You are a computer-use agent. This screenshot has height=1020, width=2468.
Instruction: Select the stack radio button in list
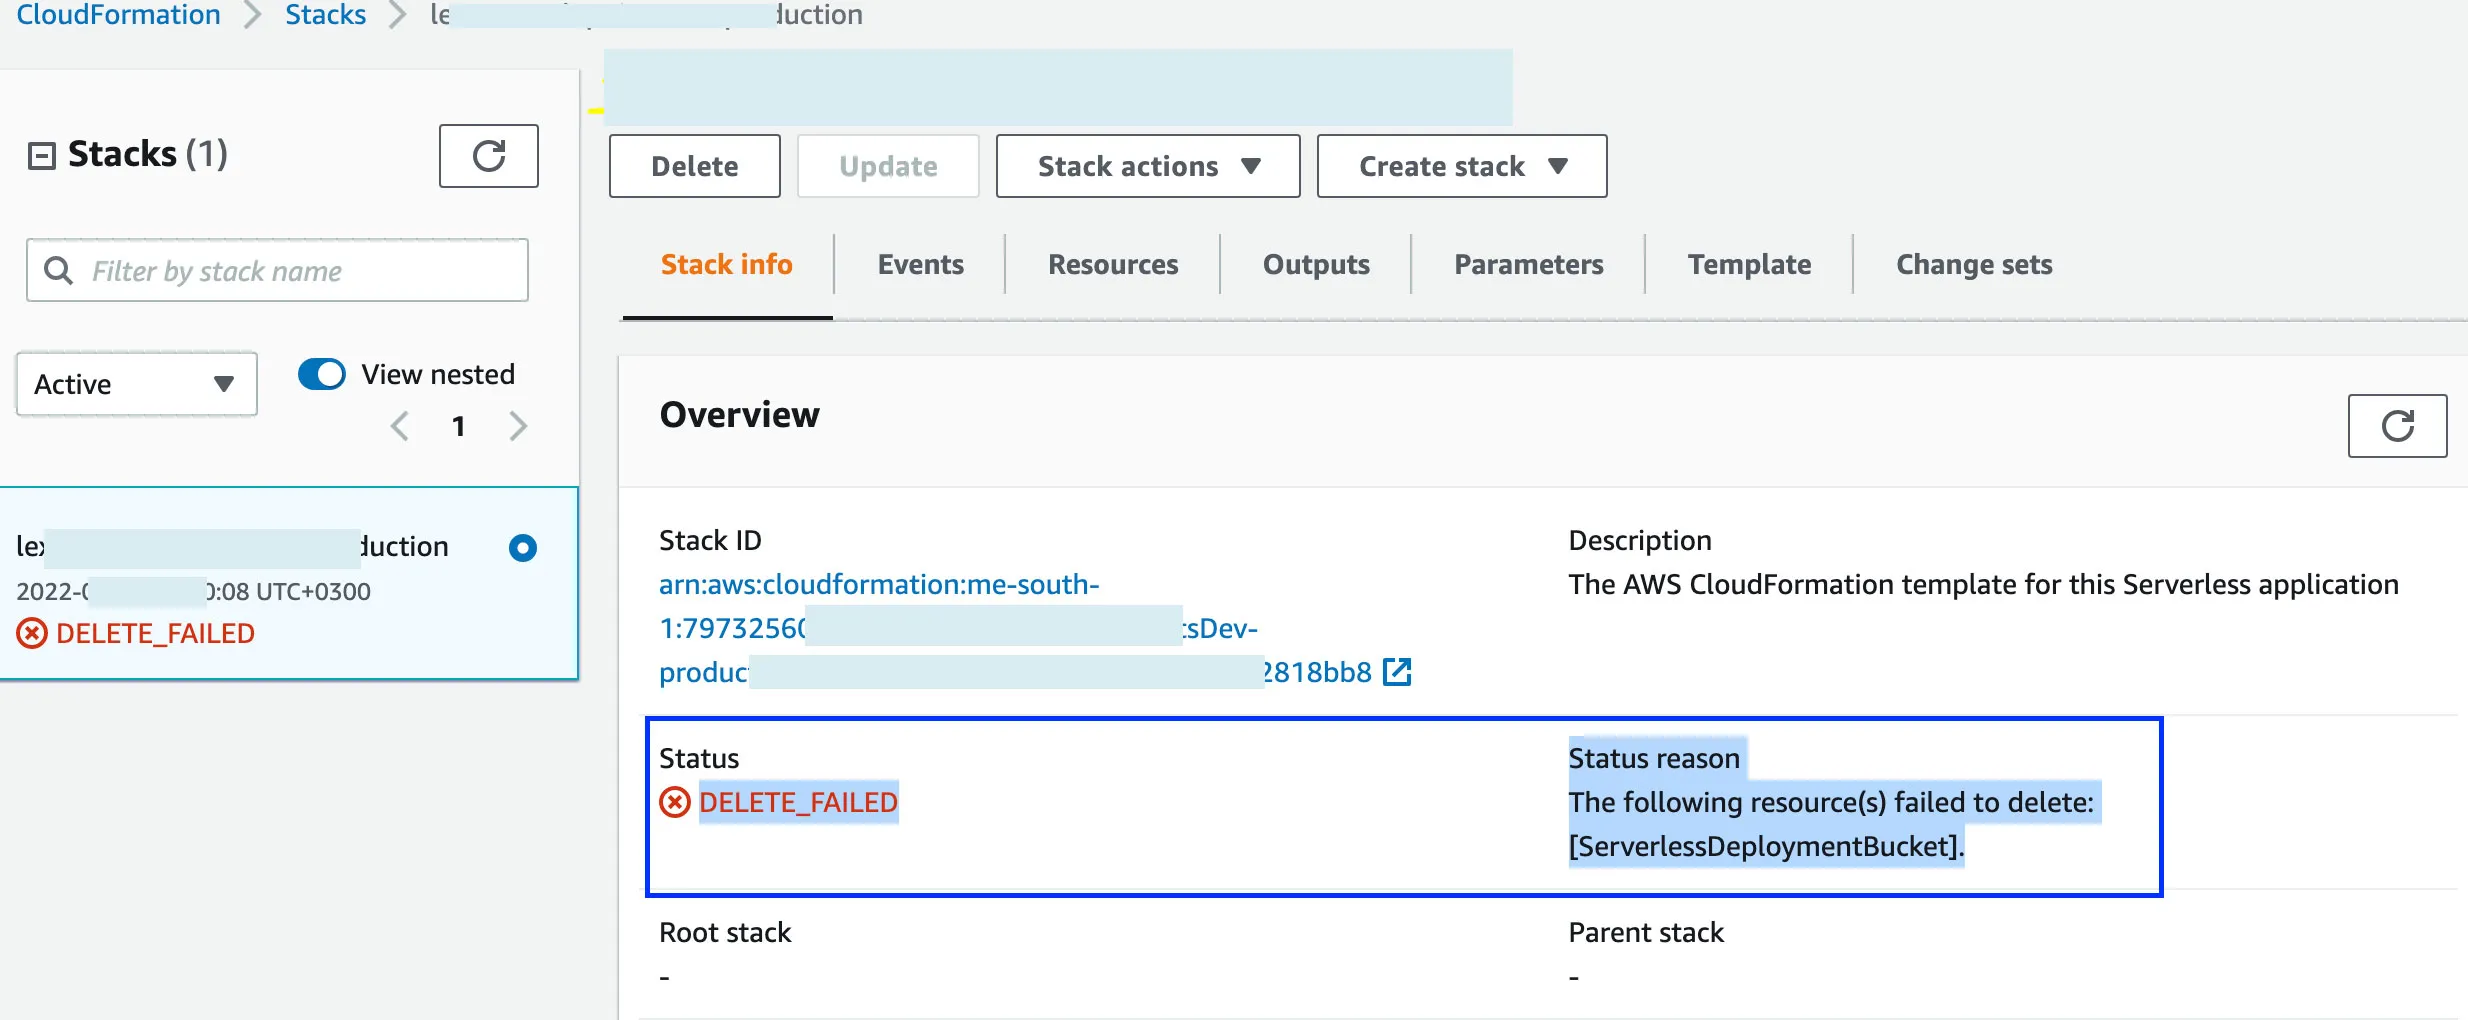(x=522, y=548)
